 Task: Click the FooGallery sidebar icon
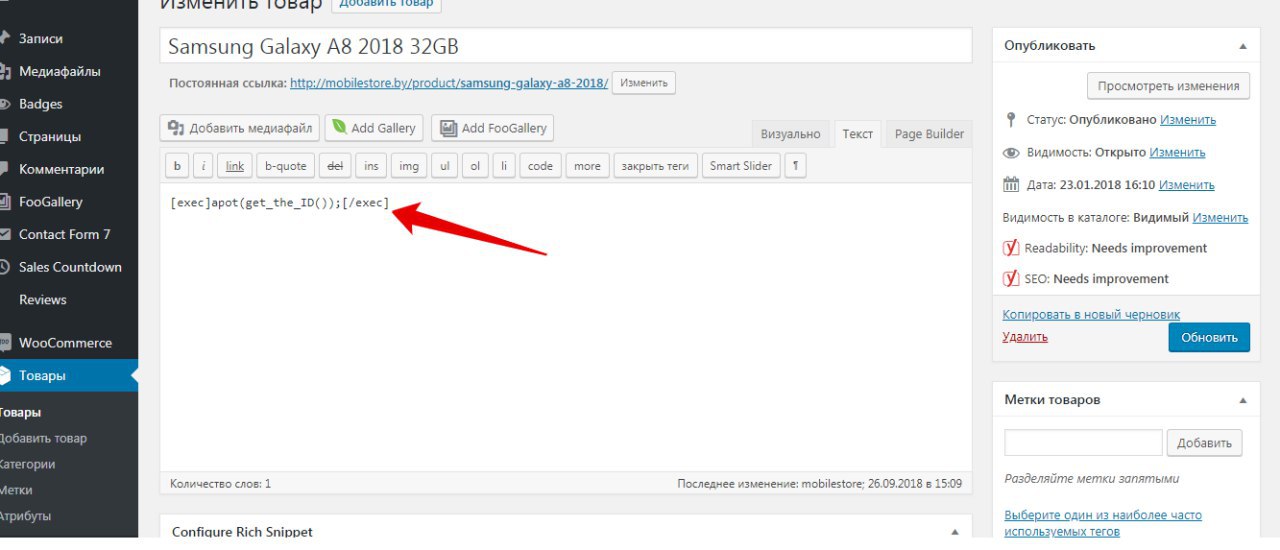[x=5, y=202]
